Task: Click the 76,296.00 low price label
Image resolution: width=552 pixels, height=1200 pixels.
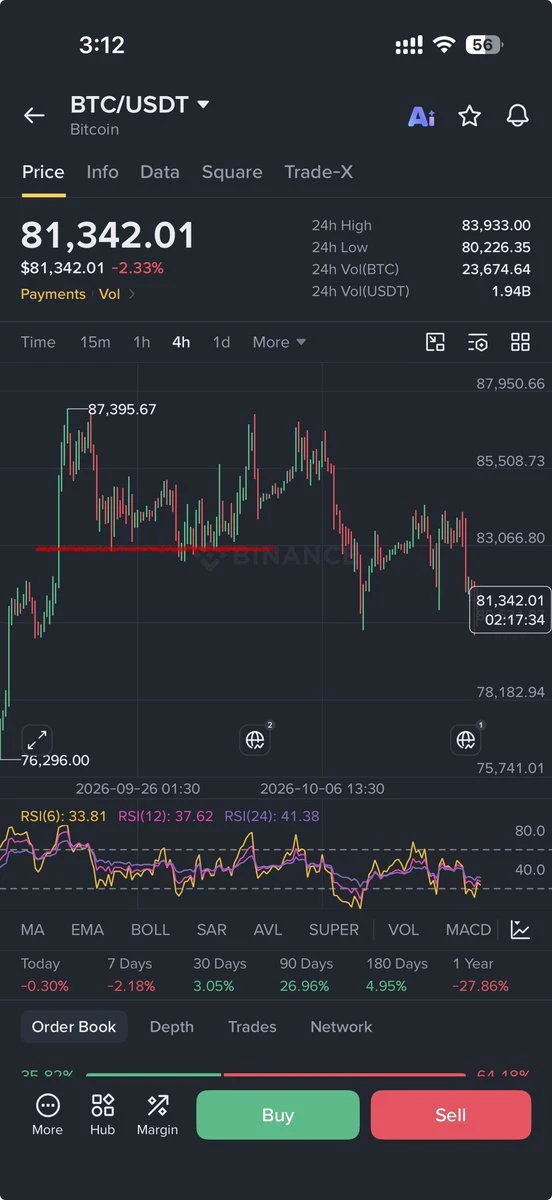Action: [56, 760]
